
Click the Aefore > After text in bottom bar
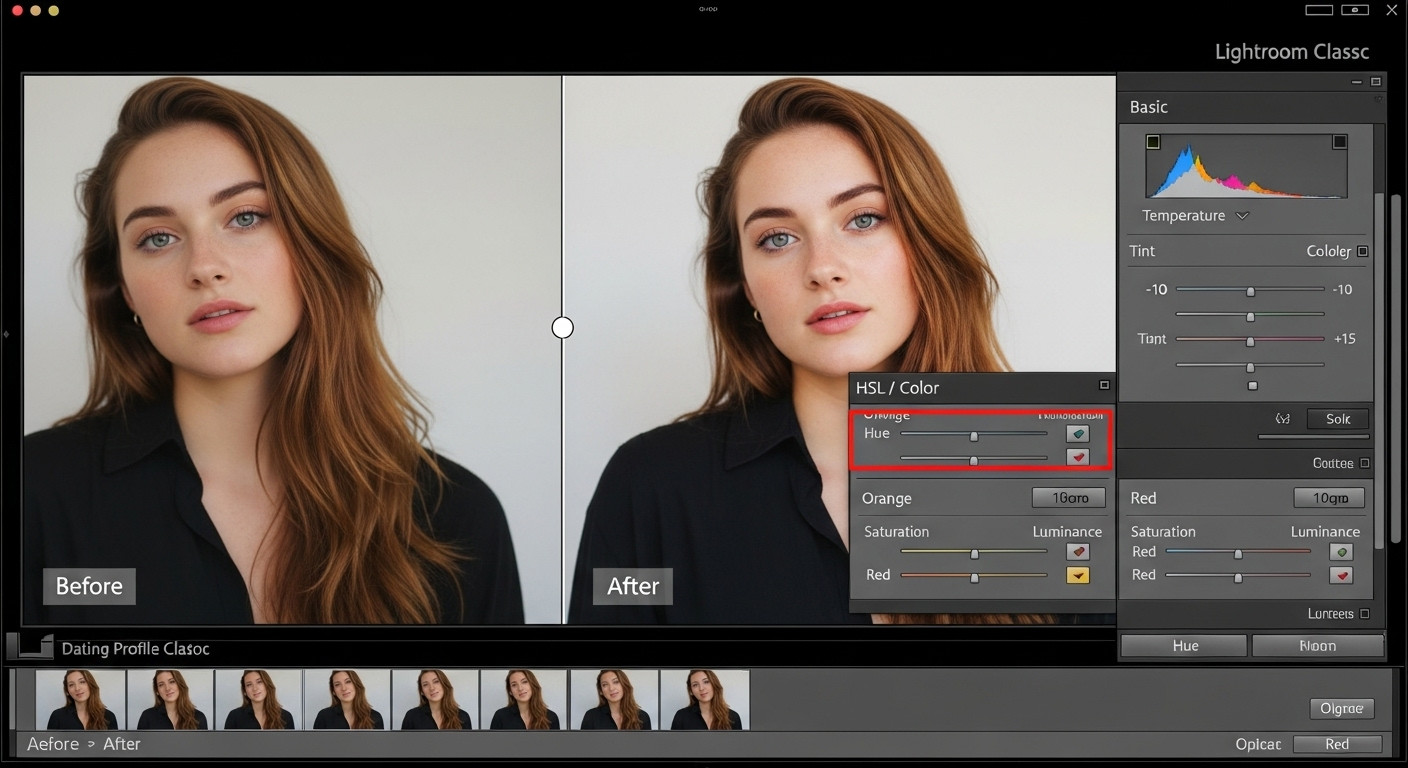point(84,744)
